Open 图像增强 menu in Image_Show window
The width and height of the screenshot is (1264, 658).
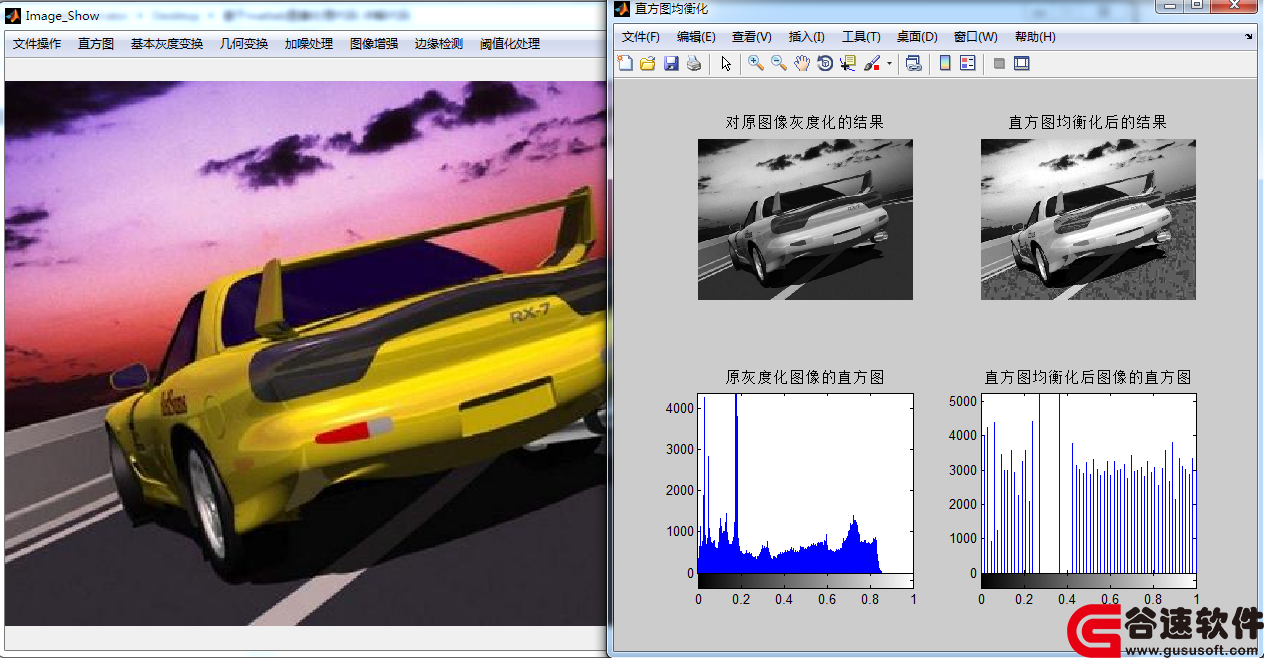click(x=374, y=44)
